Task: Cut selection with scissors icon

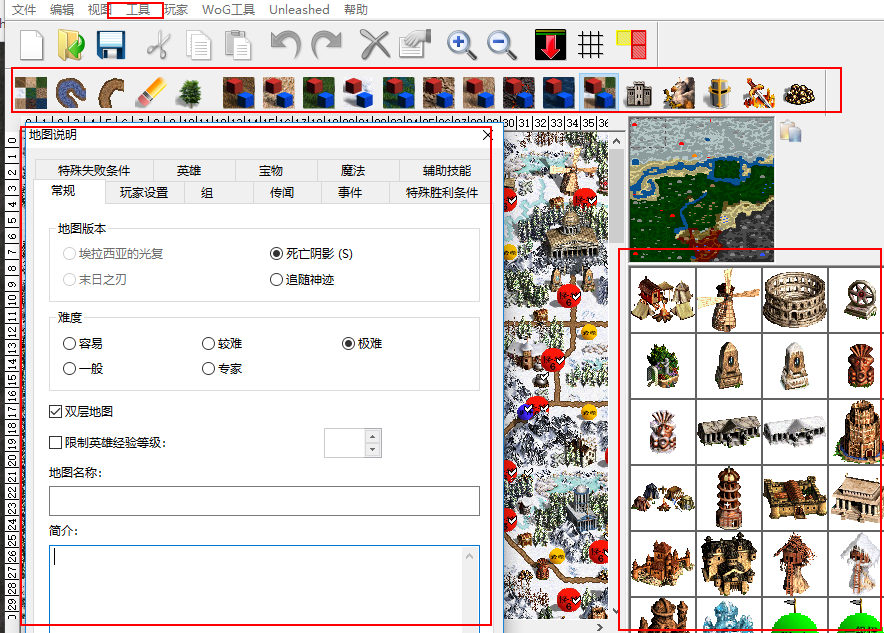Action: pyautogui.click(x=158, y=45)
